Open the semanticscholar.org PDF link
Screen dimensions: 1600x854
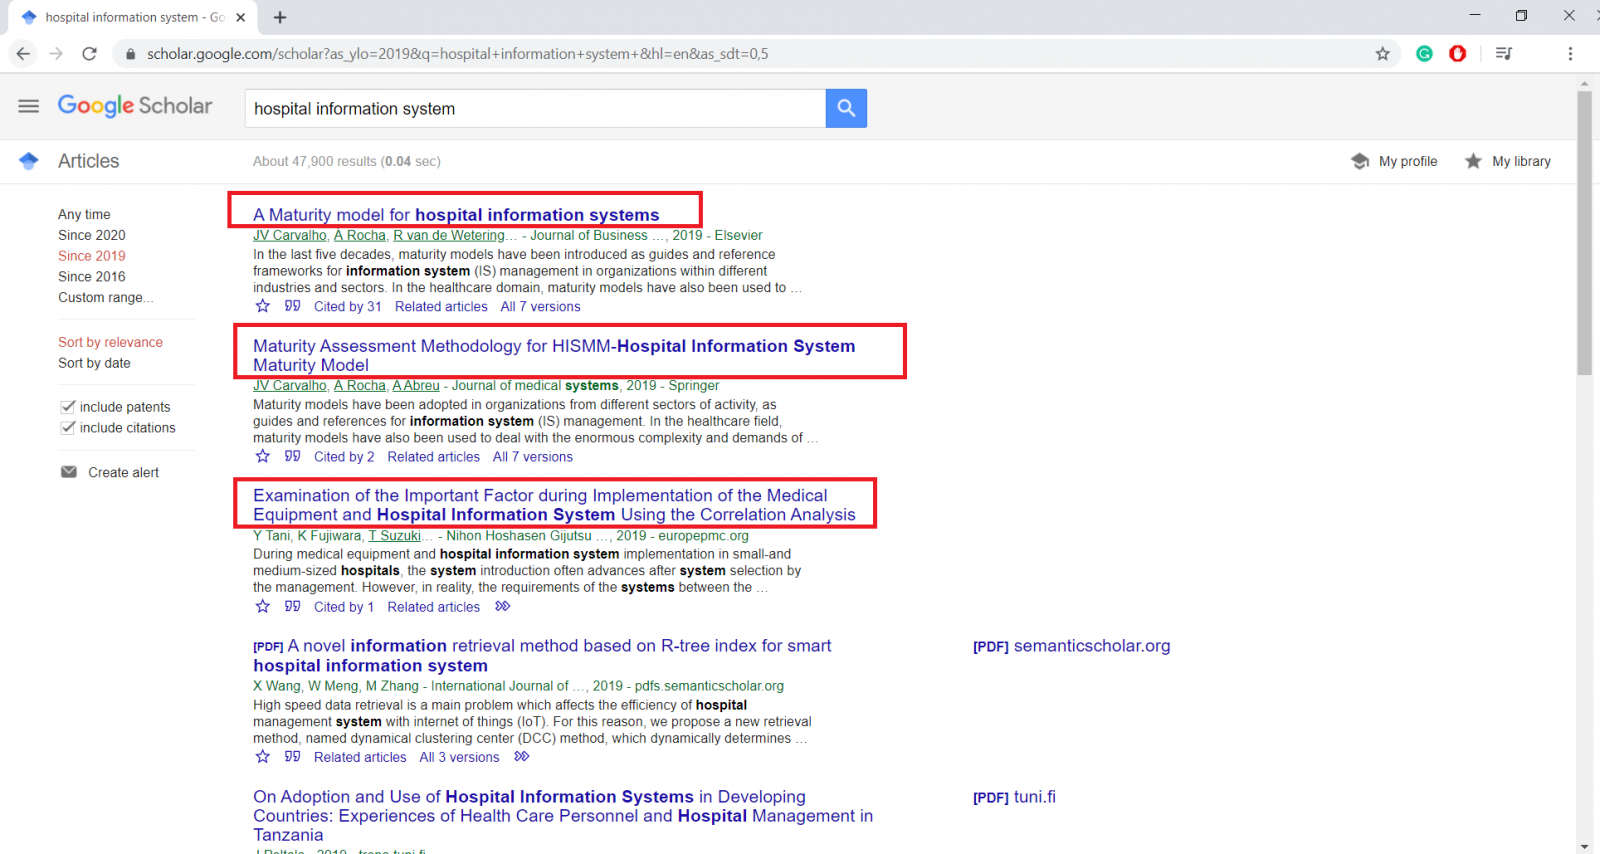coord(1071,646)
